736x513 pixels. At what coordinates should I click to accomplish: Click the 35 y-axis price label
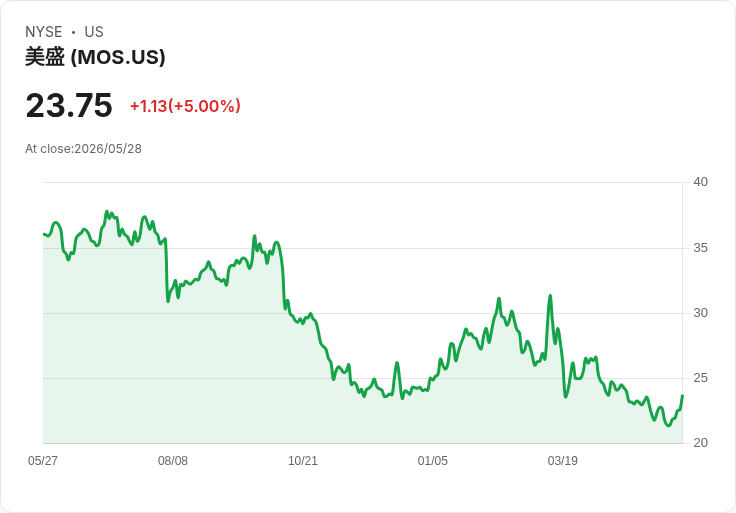[x=700, y=248]
